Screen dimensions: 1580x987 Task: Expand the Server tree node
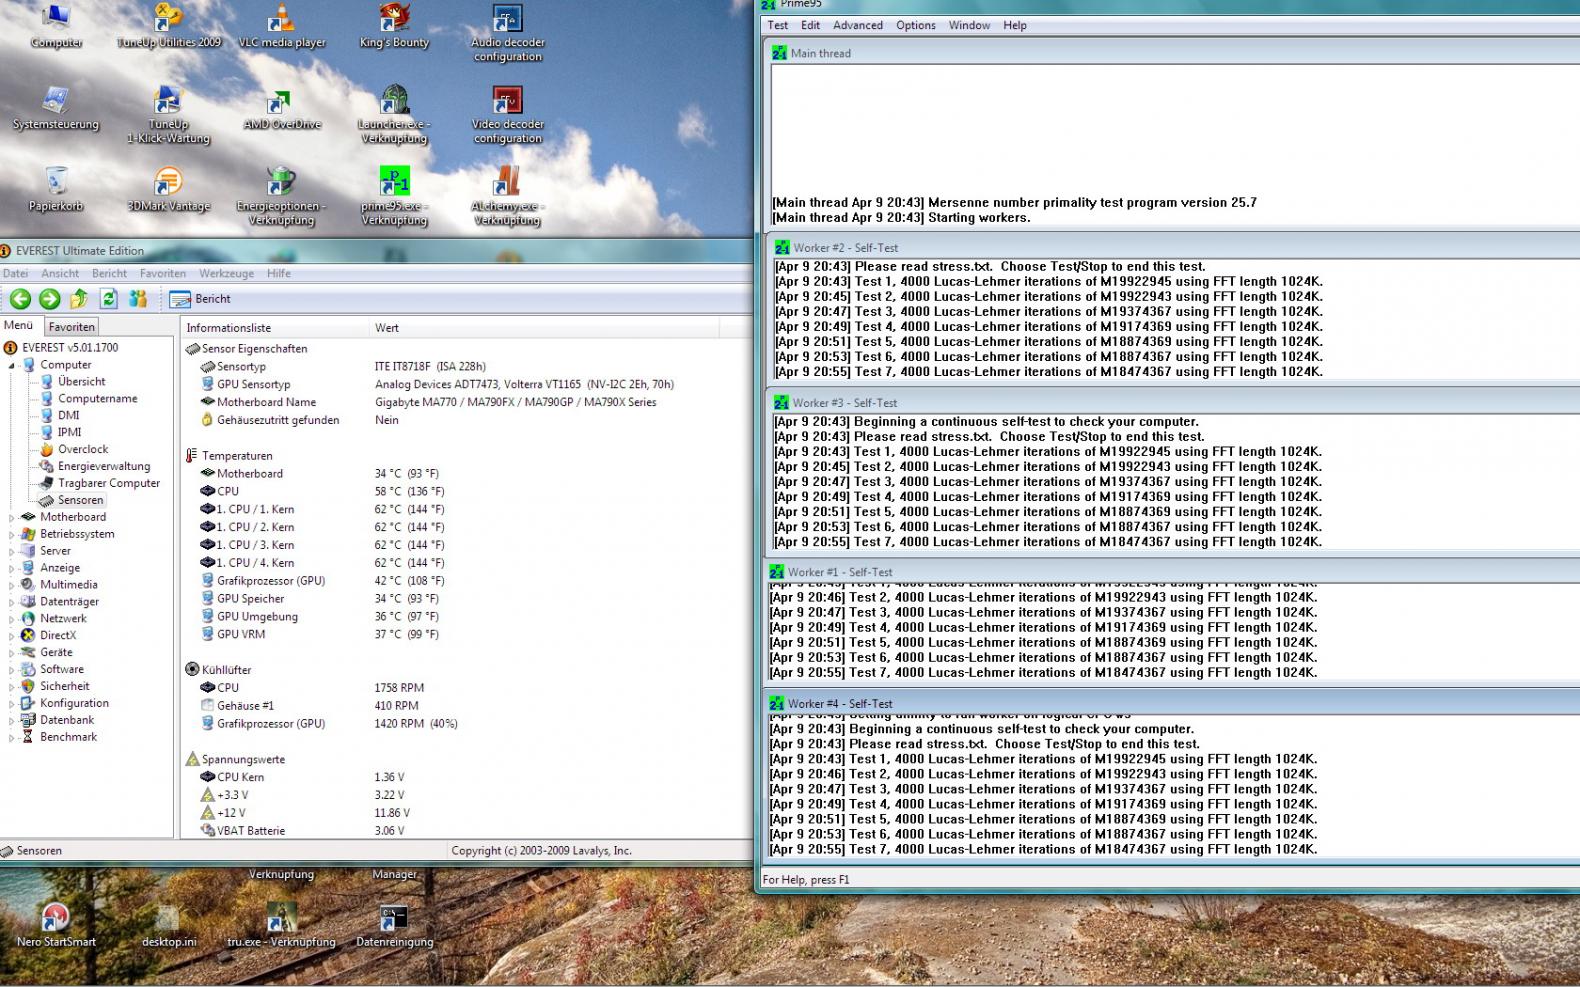click(12, 551)
